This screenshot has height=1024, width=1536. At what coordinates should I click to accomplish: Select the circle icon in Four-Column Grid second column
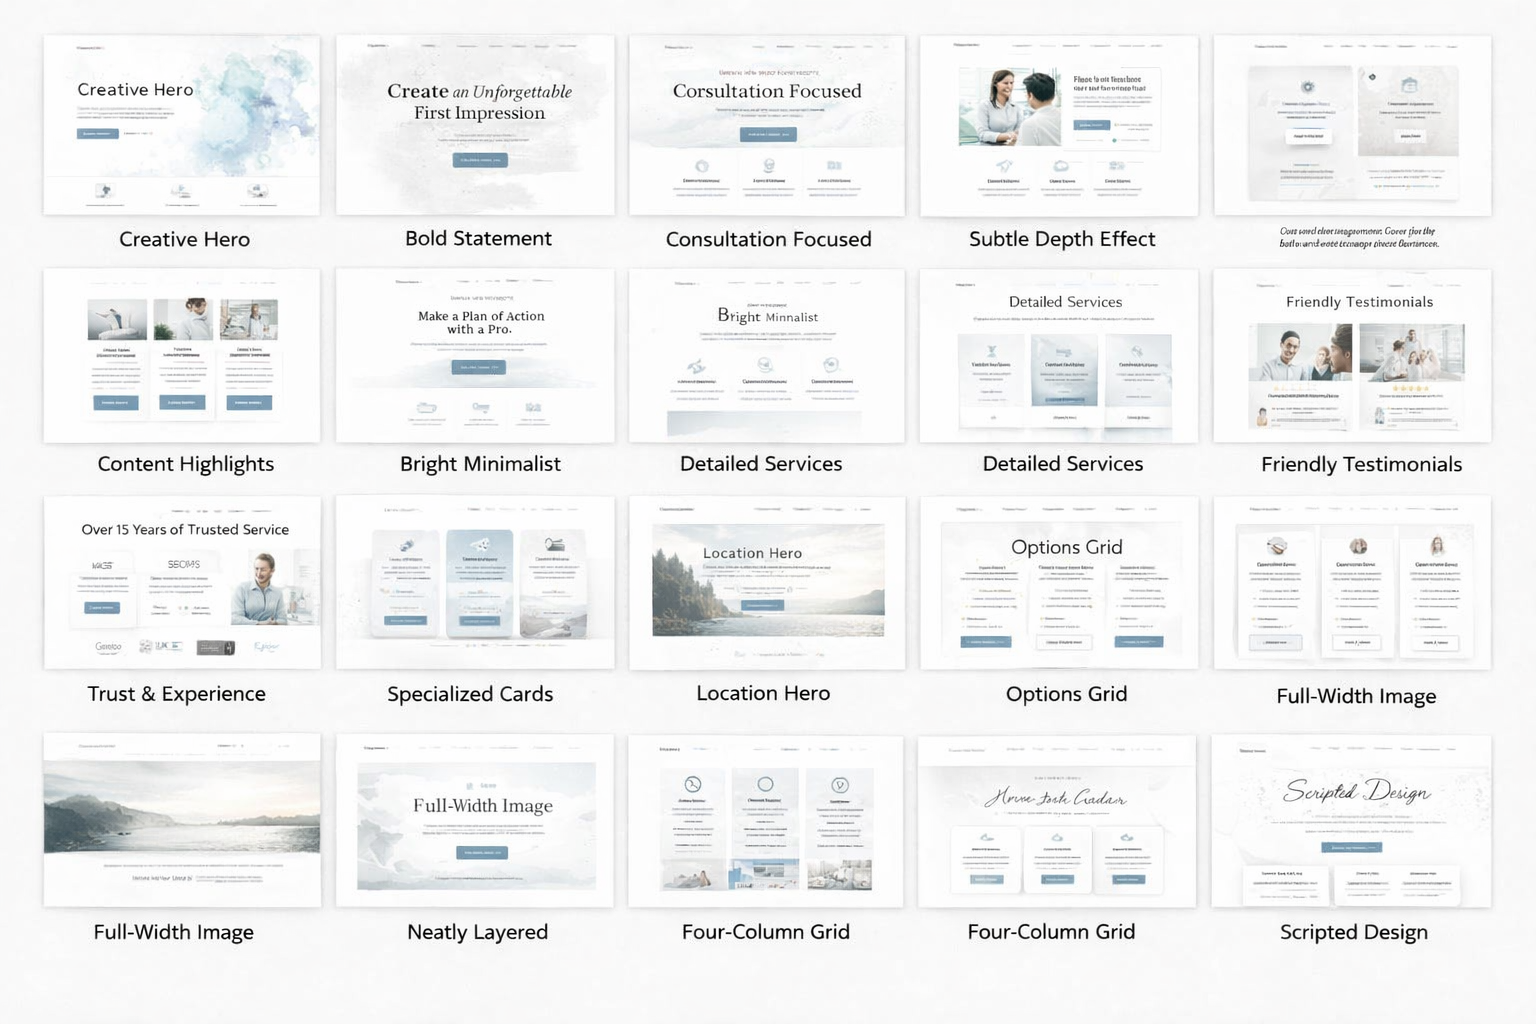766,783
